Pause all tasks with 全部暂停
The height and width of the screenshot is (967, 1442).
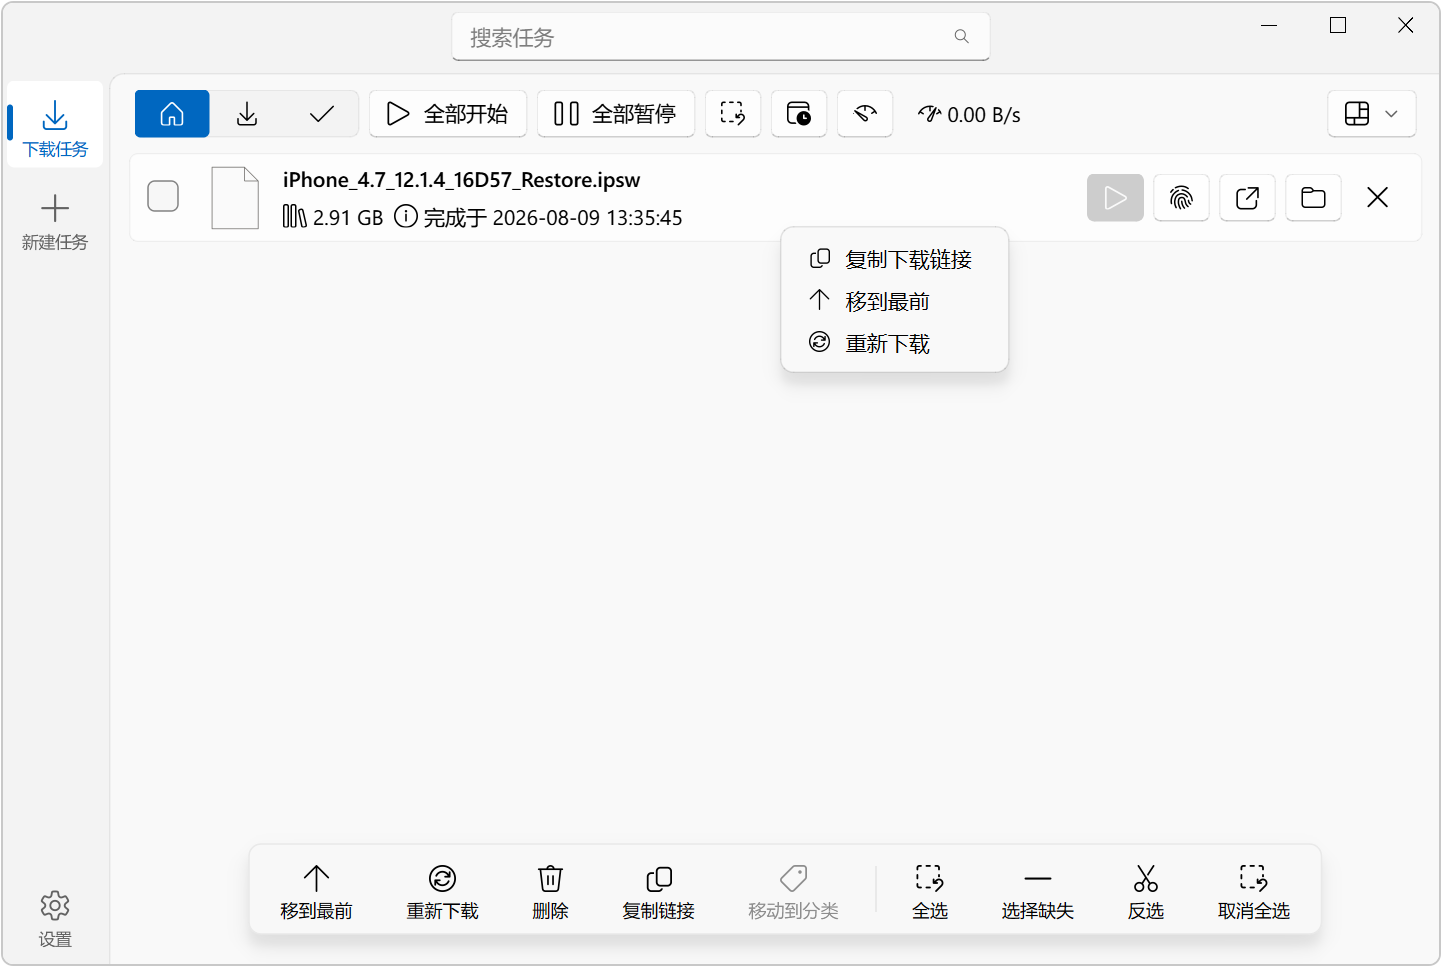(616, 114)
